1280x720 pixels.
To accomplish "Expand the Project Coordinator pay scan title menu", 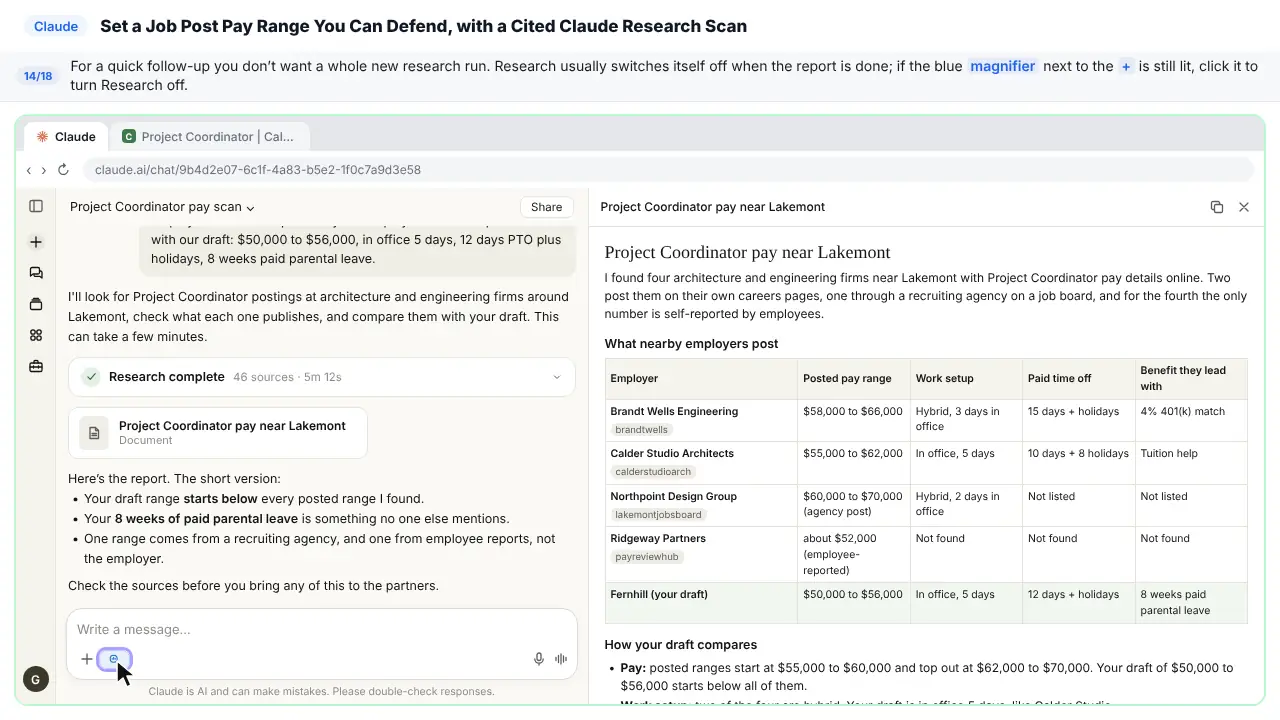I will [163, 207].
